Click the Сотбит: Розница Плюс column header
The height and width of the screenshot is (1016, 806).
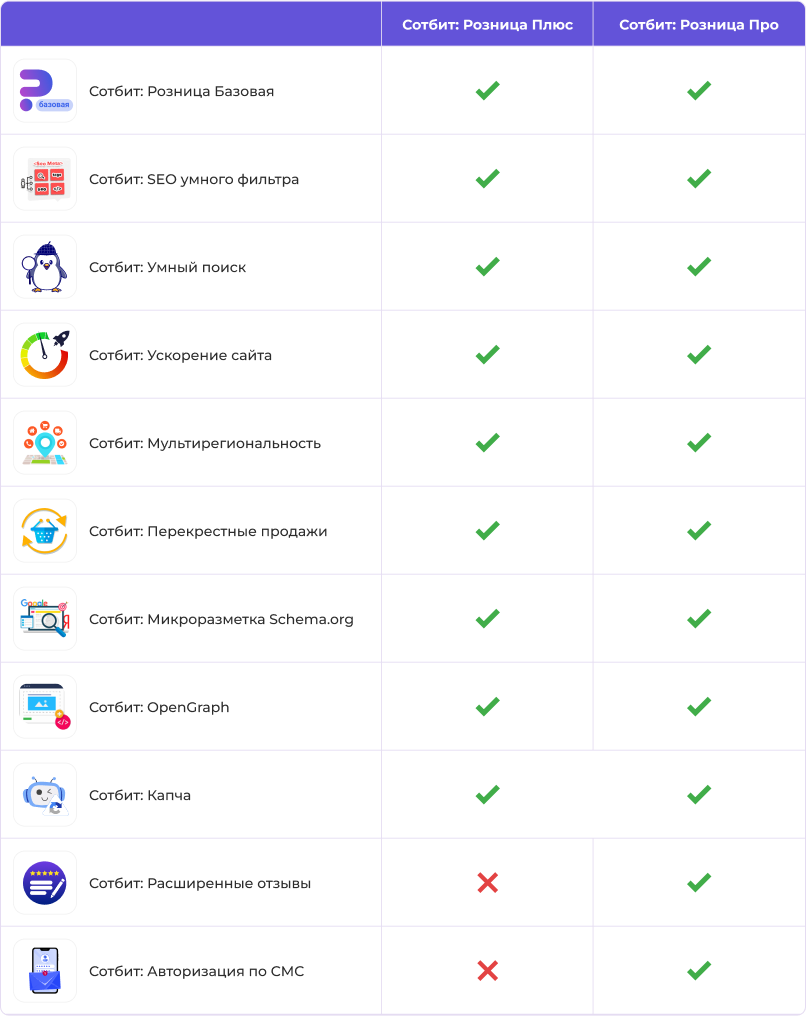487,25
